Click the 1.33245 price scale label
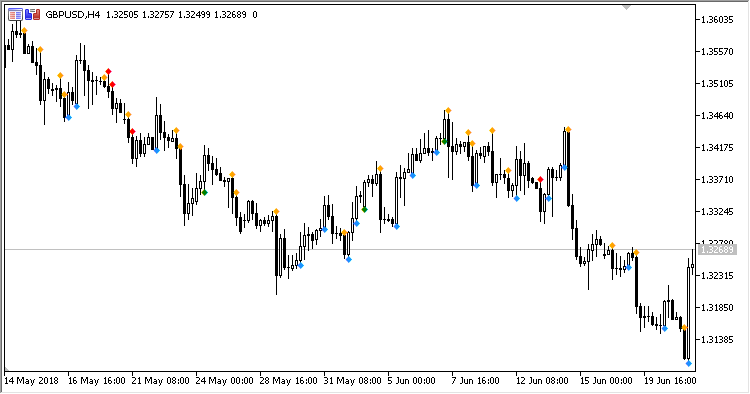750x394 pixels. 717,211
